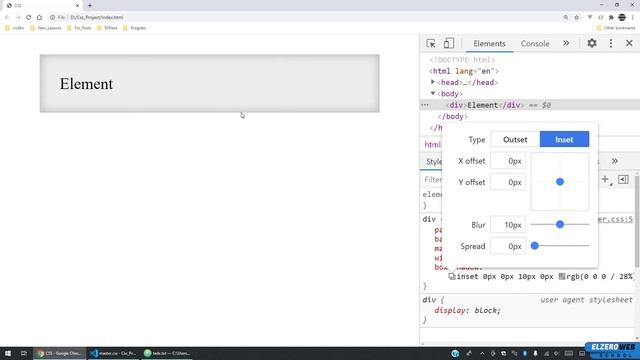640x360 pixels.
Task: Open the Styles pane tab
Action: (x=433, y=162)
